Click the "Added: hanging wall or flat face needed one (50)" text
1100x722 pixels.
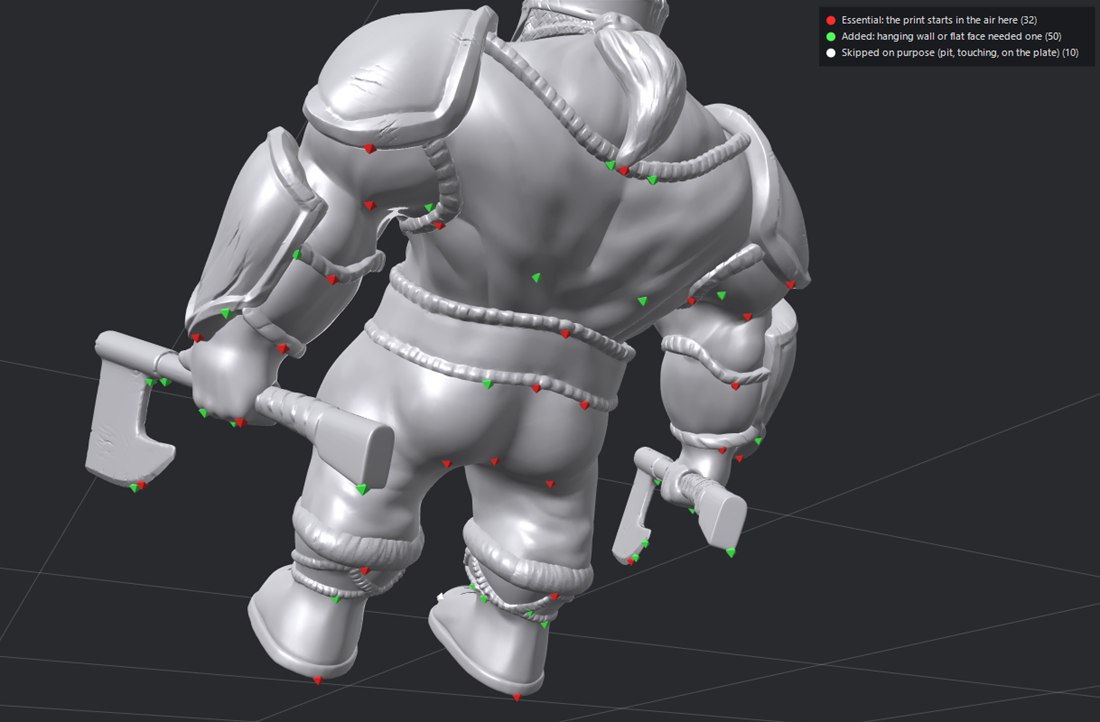click(x=951, y=36)
